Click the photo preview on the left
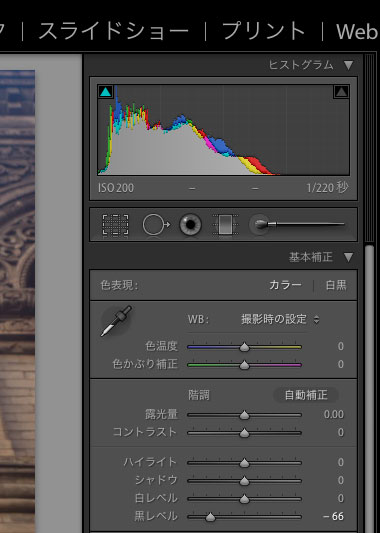 point(17,301)
